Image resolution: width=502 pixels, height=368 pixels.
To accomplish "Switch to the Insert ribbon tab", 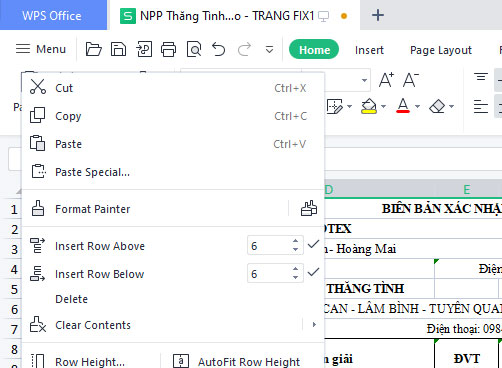I will click(369, 50).
